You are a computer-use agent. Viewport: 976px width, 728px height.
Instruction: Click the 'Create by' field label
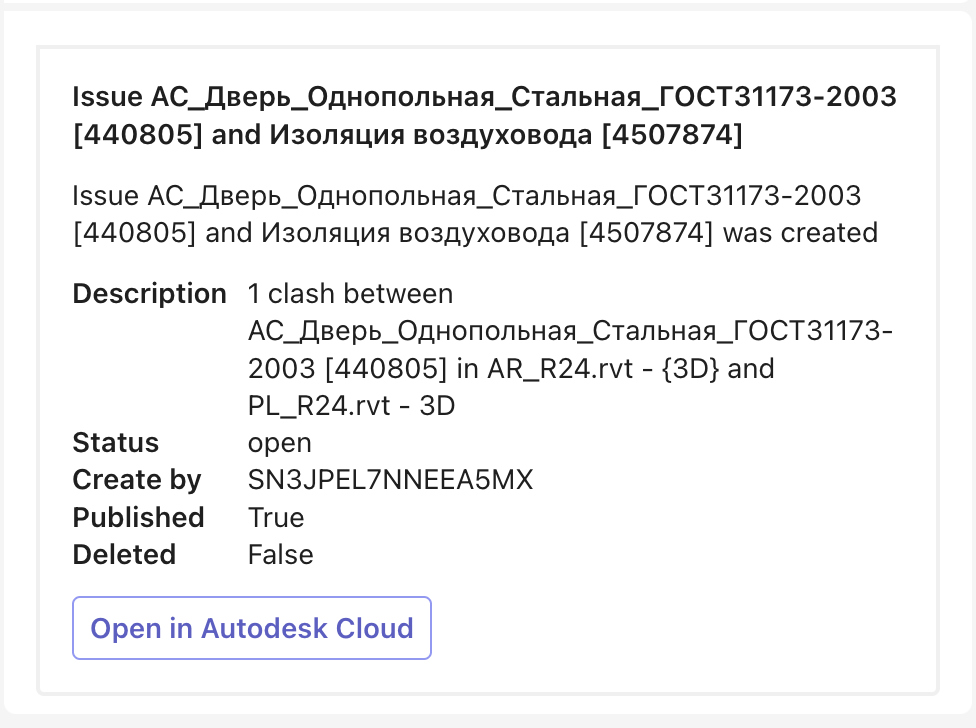point(137,480)
